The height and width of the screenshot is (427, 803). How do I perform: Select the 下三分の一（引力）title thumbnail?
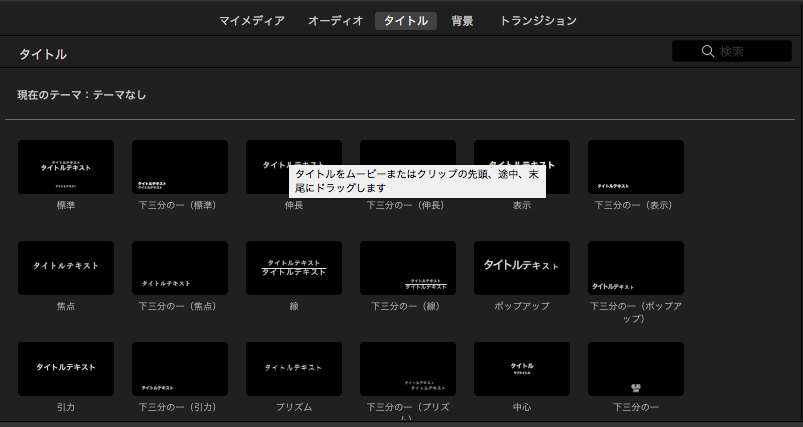point(180,369)
